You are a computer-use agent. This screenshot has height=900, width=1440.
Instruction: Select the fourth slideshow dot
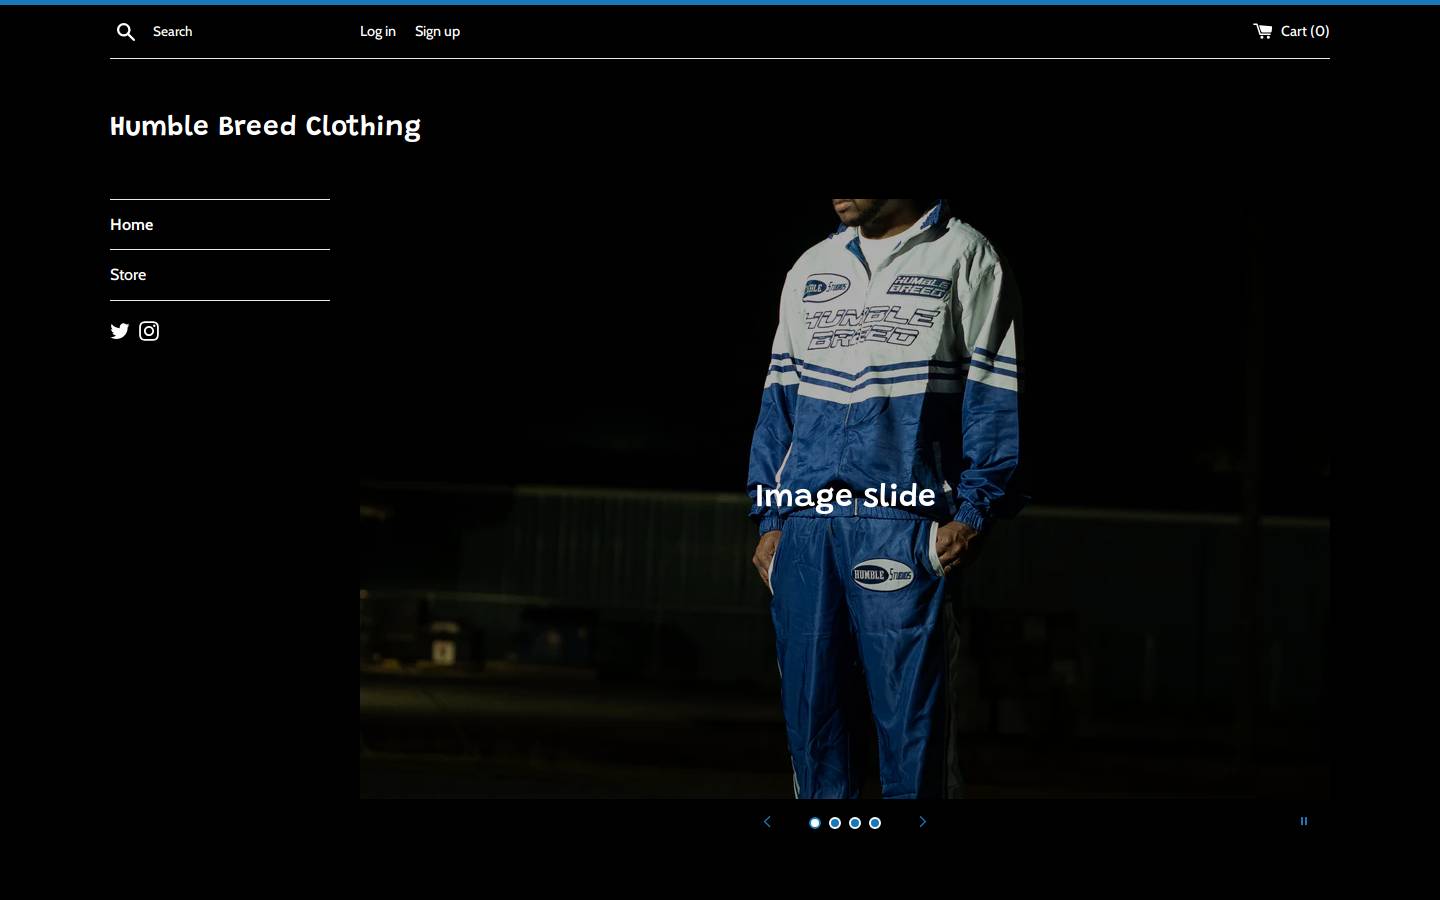tap(875, 823)
